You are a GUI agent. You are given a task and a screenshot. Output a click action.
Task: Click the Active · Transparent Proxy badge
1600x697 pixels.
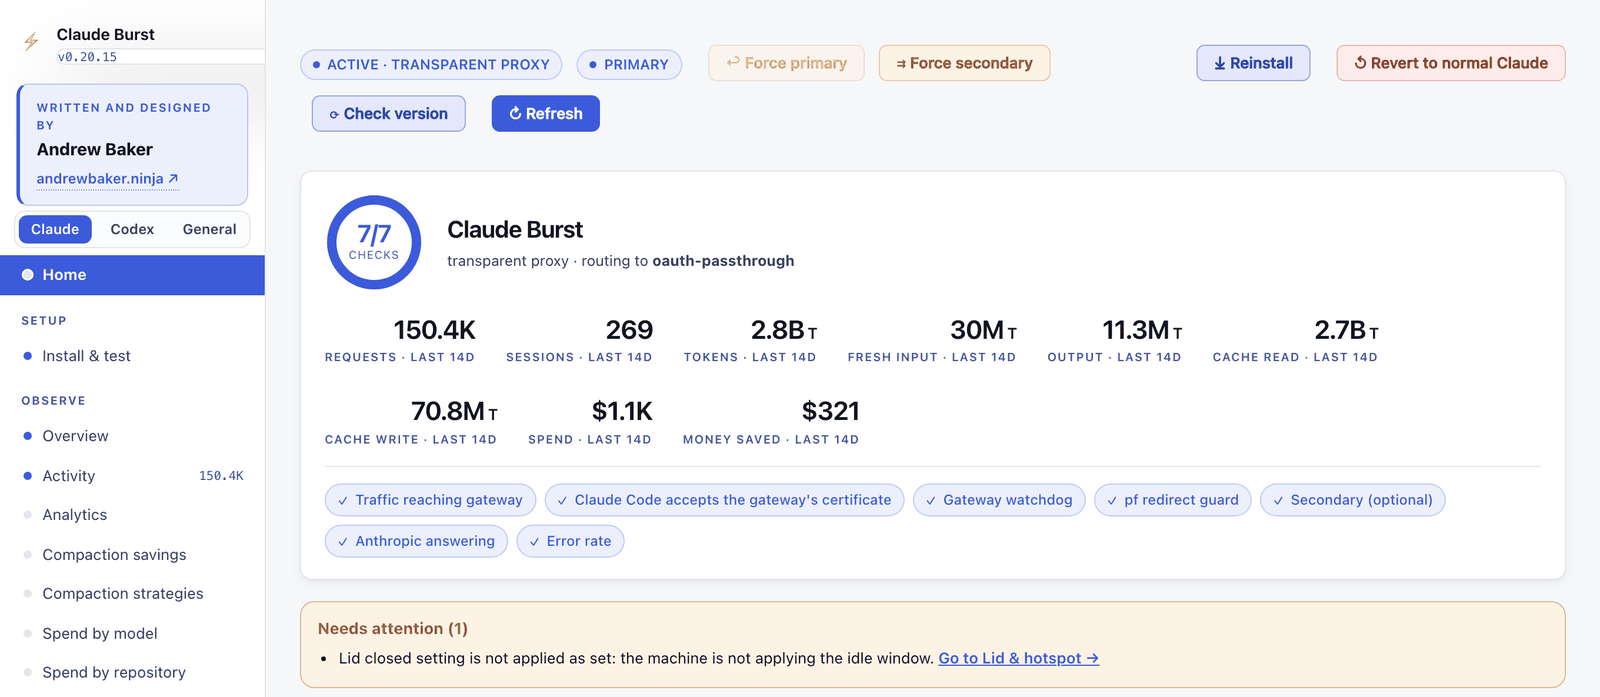(x=431, y=65)
